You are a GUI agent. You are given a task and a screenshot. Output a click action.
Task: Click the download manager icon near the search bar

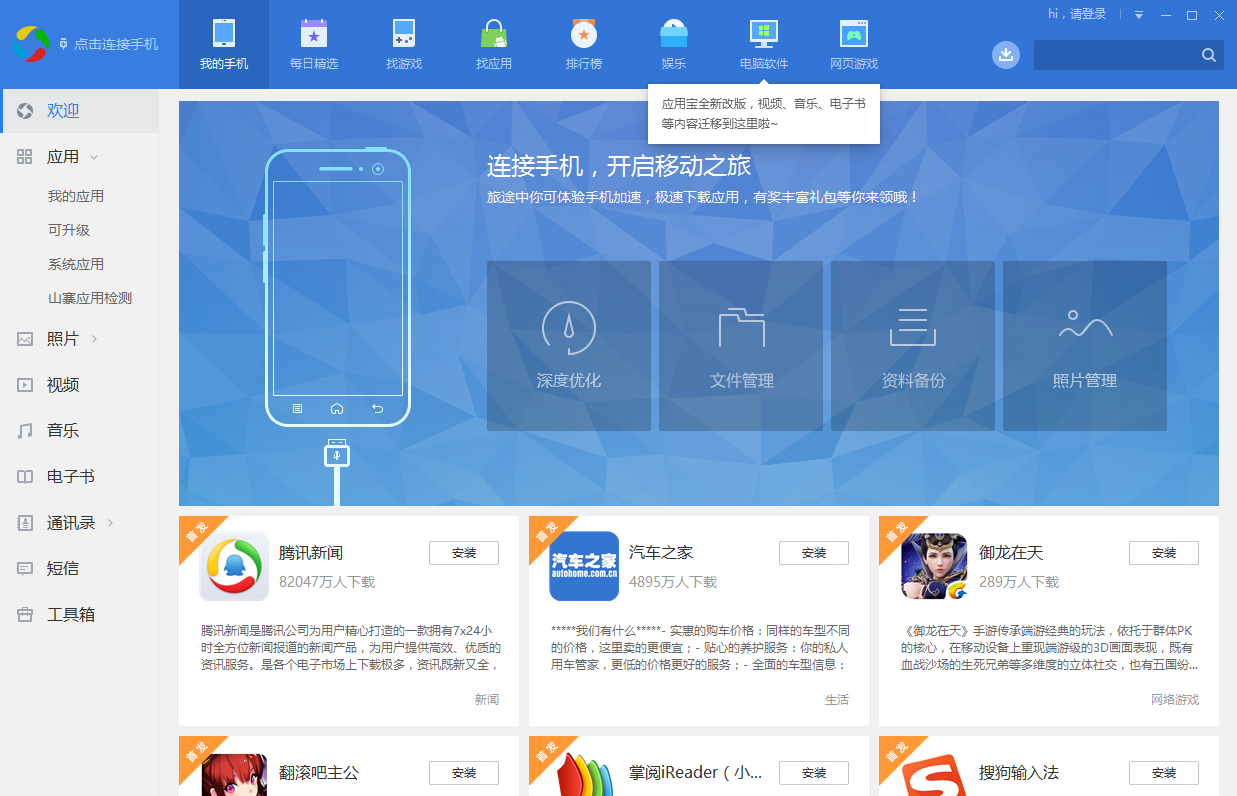tap(1005, 55)
